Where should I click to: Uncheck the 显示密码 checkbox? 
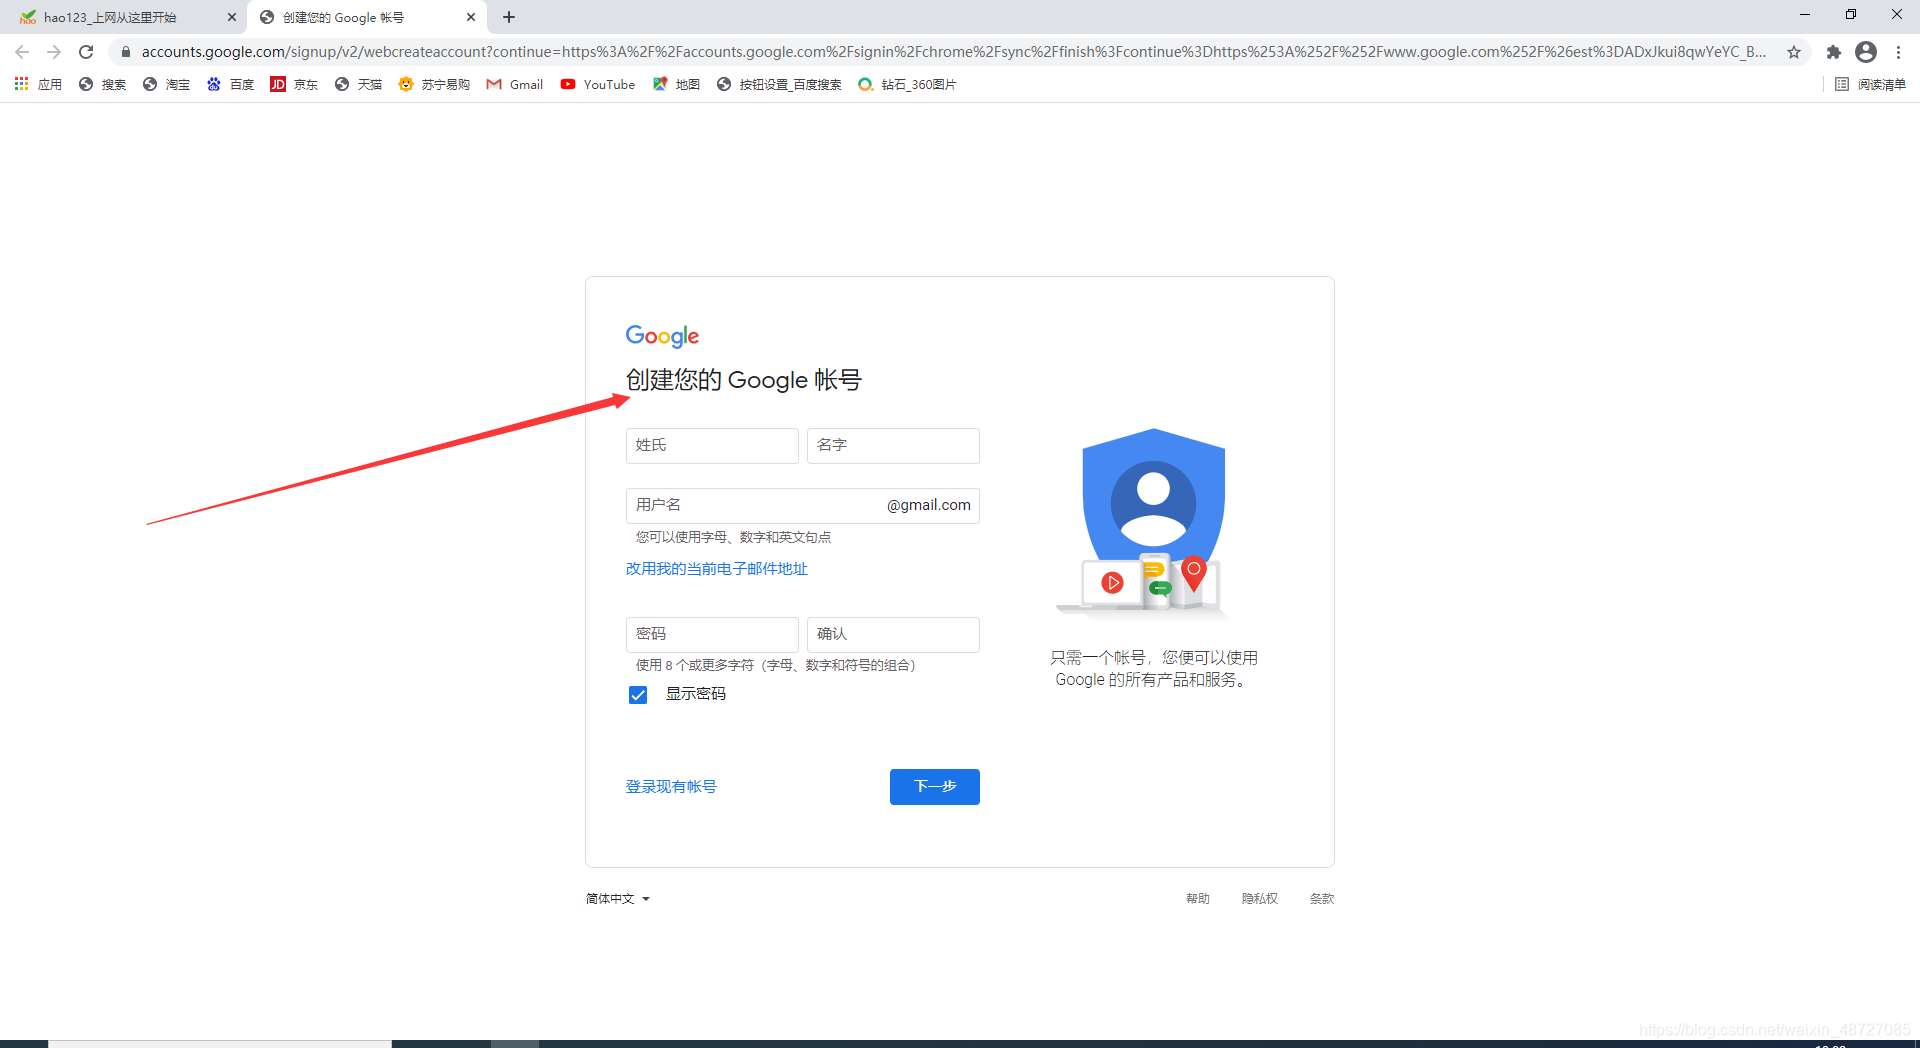click(x=638, y=695)
